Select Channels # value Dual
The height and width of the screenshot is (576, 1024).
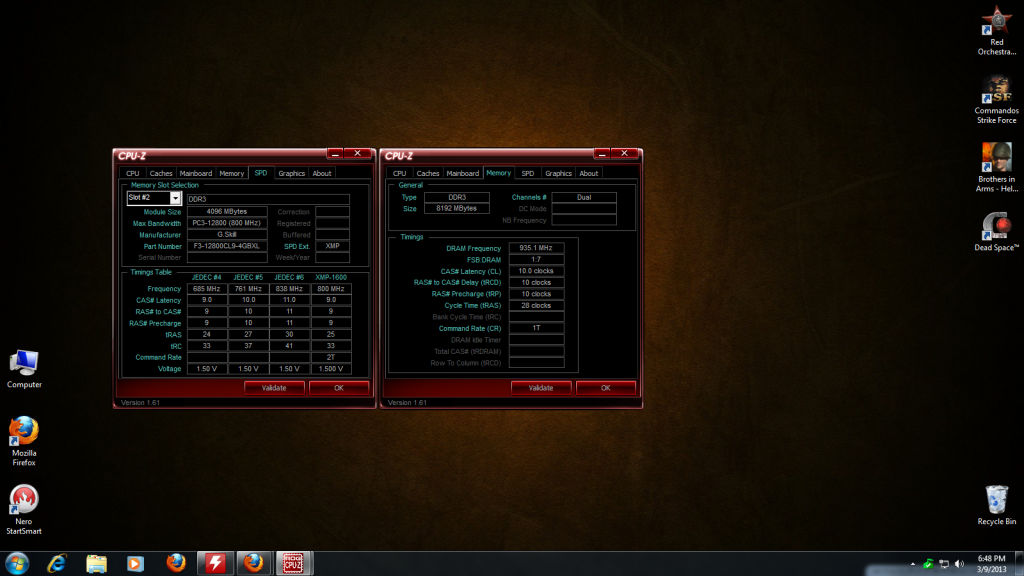click(x=584, y=197)
